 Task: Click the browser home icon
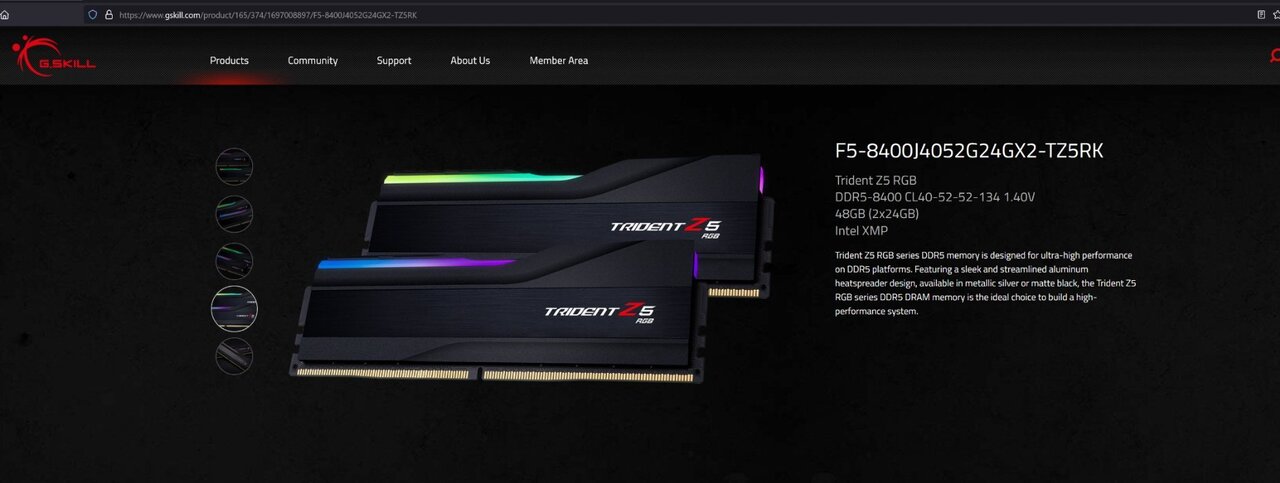(x=5, y=15)
